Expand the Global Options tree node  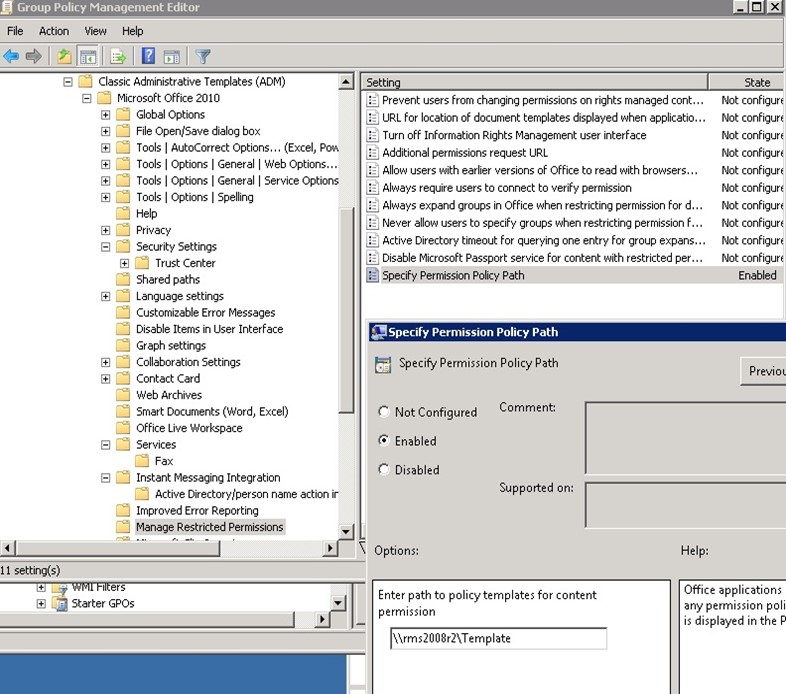click(106, 115)
